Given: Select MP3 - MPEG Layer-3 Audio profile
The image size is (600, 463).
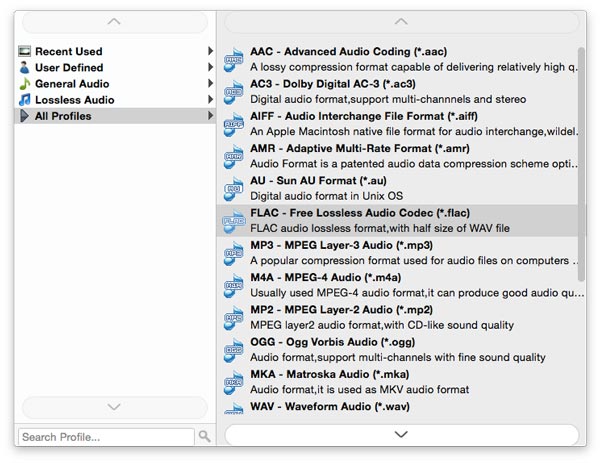Looking at the screenshot, I should point(398,253).
